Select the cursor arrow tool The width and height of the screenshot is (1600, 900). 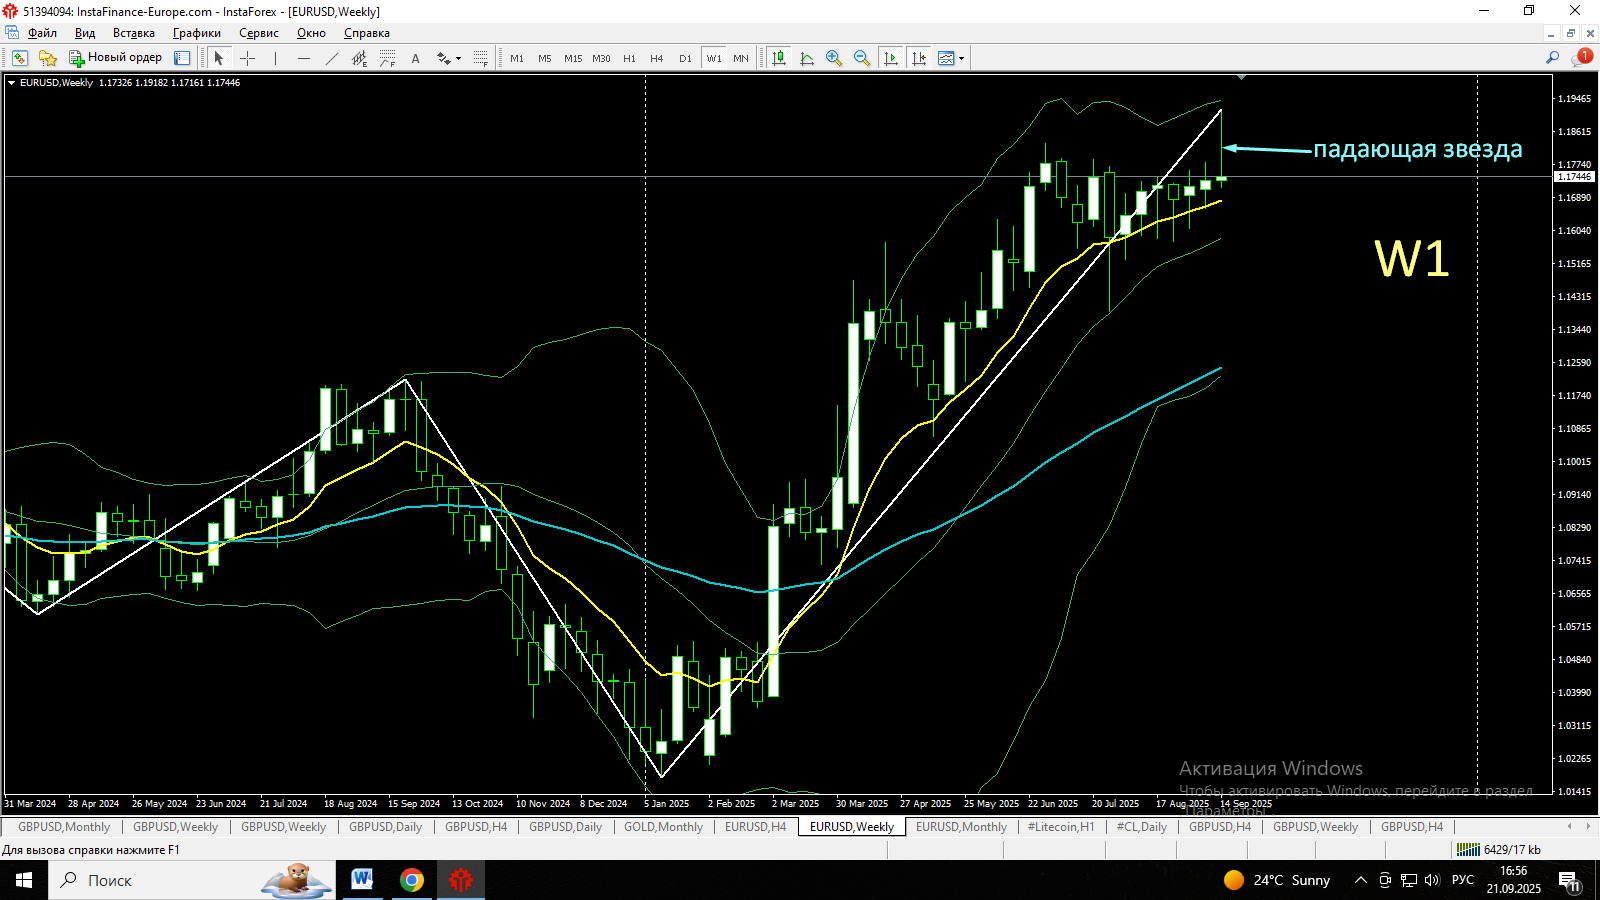[x=219, y=58]
